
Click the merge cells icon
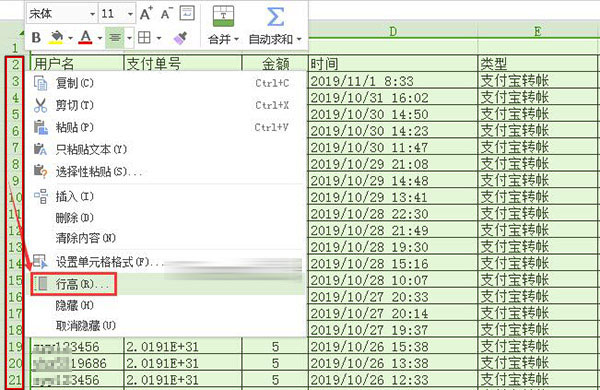point(223,16)
